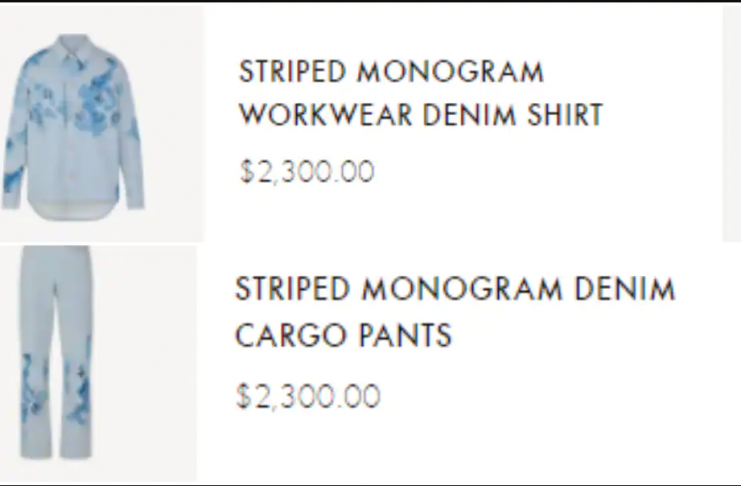Click the dollar sign of the shirt price
This screenshot has width=741, height=486.
pos(246,172)
